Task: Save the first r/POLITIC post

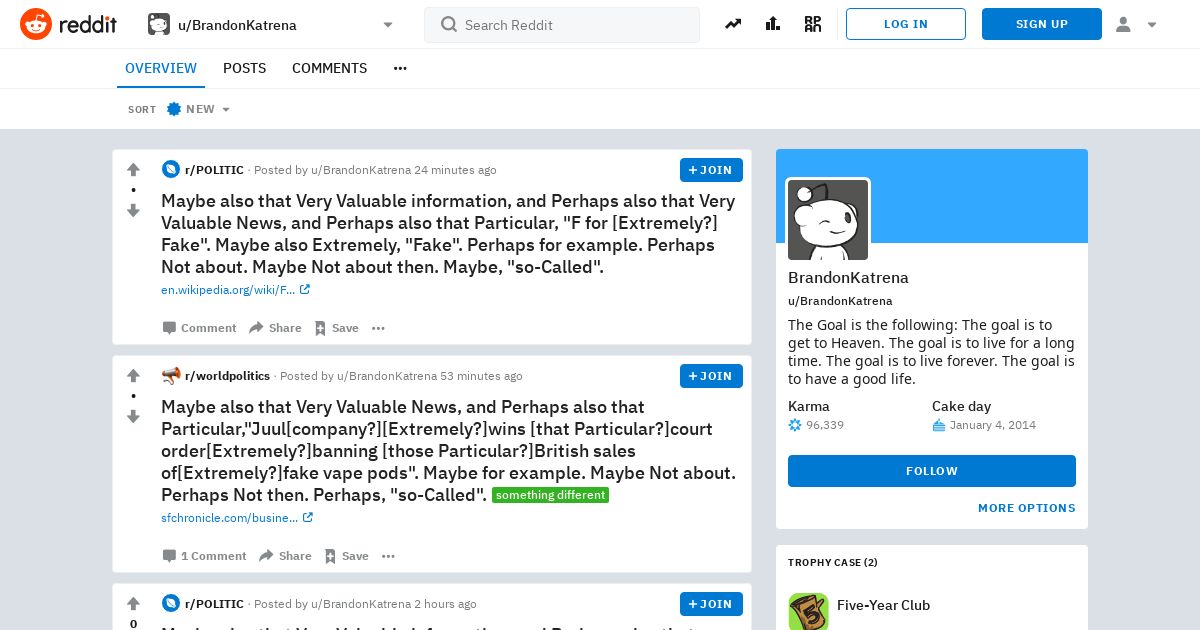Action: coord(336,328)
